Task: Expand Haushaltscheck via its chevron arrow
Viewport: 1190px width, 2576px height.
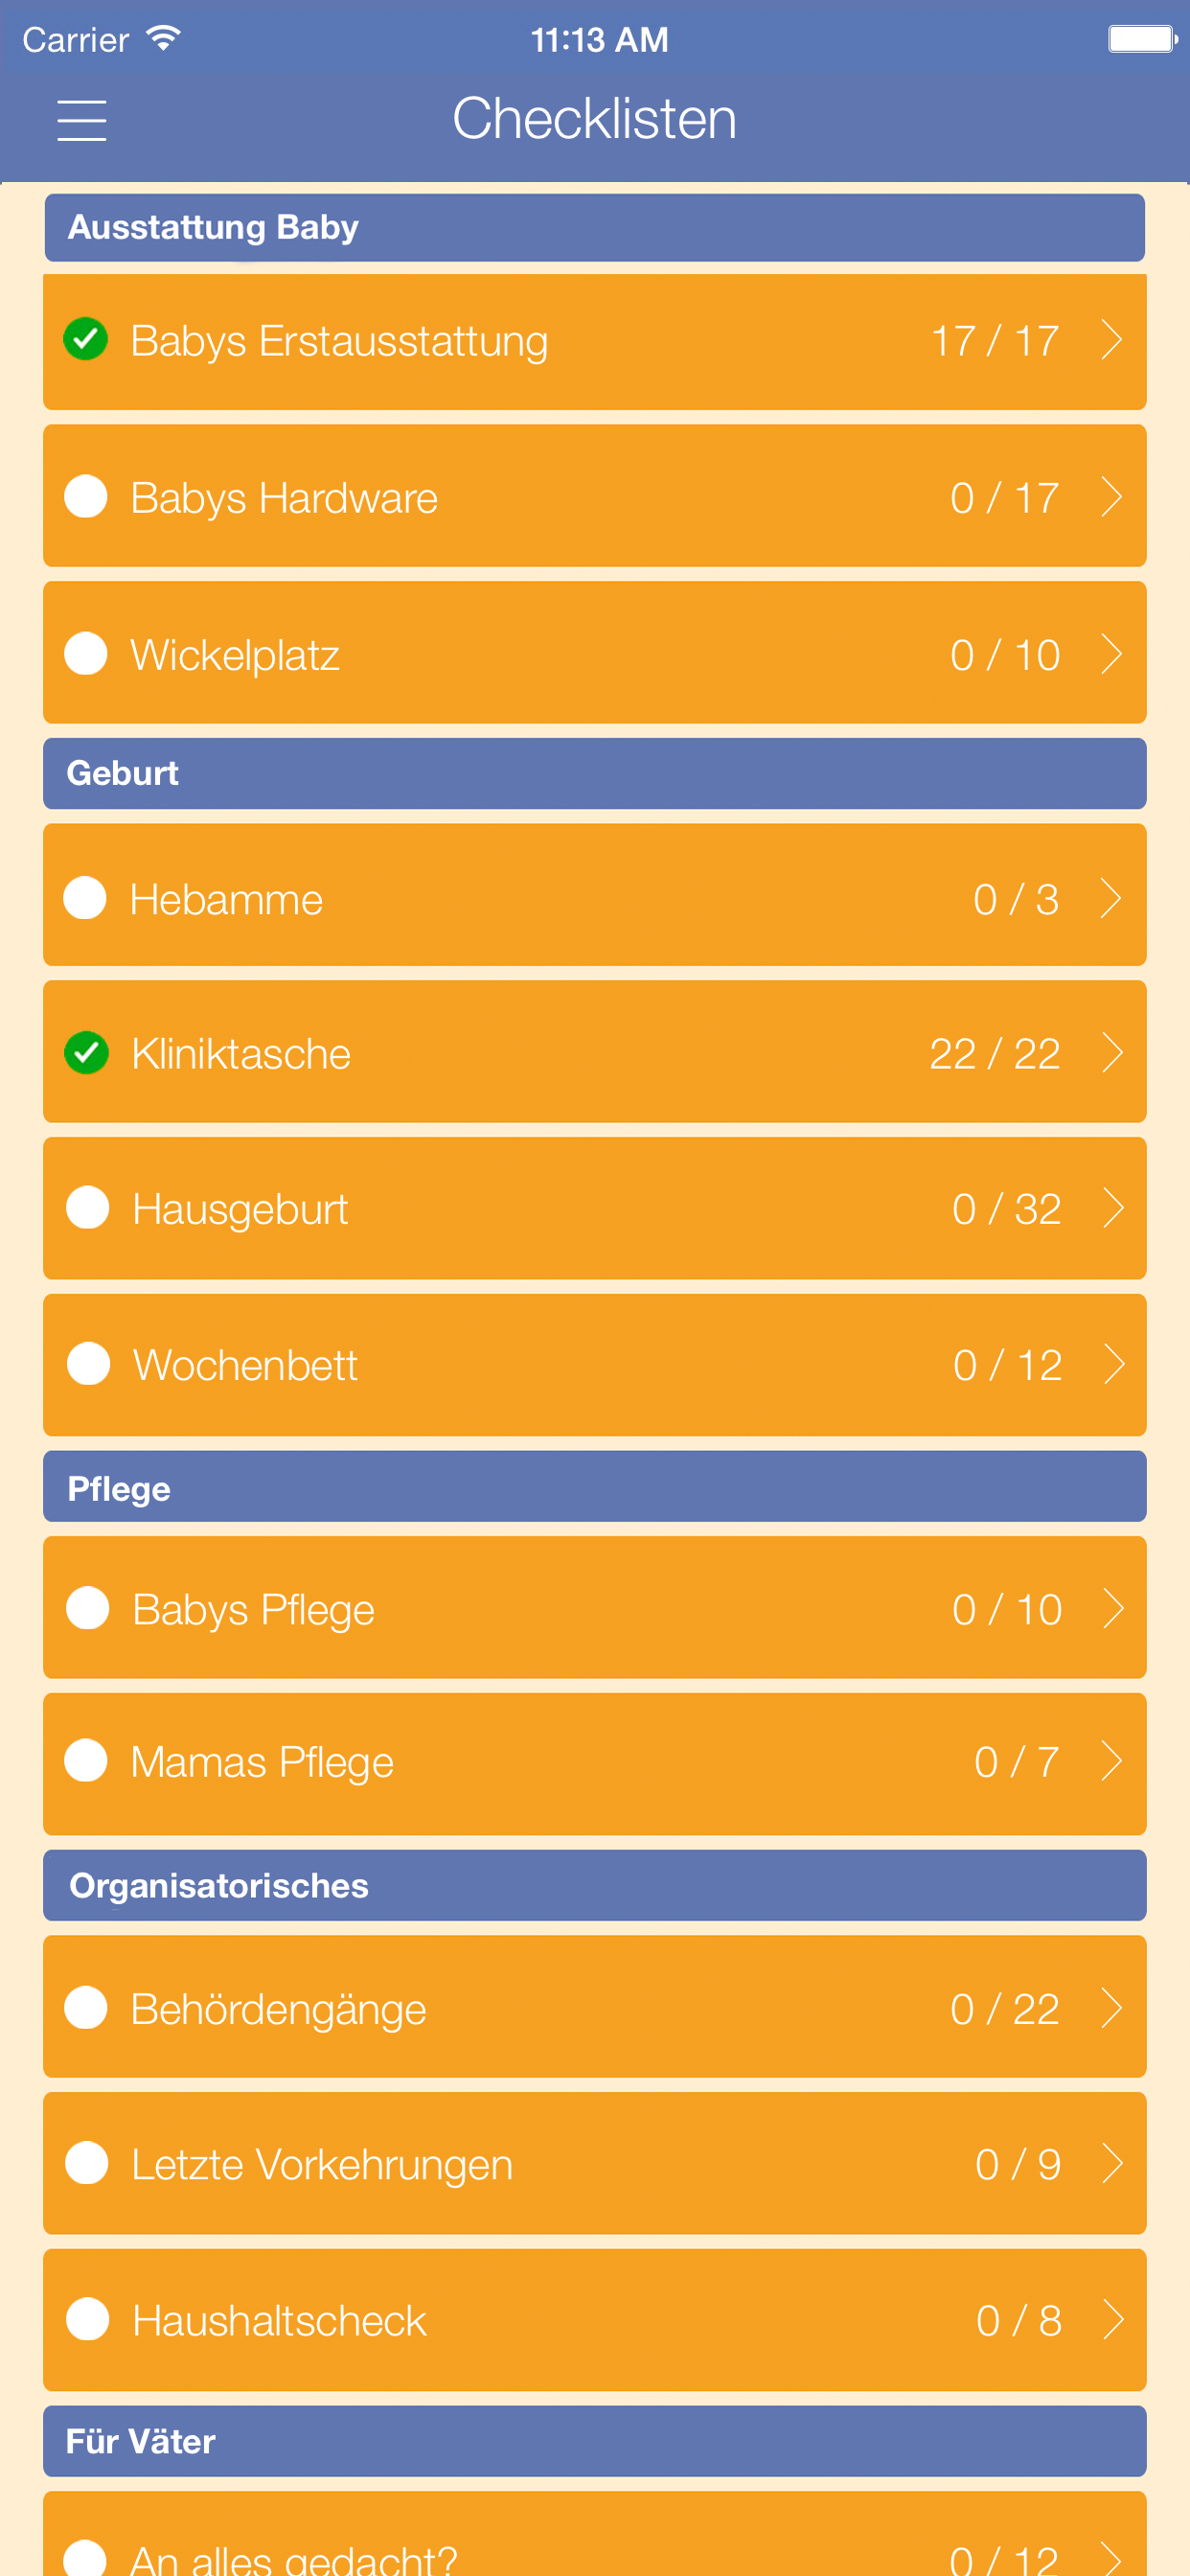Action: (1113, 2319)
